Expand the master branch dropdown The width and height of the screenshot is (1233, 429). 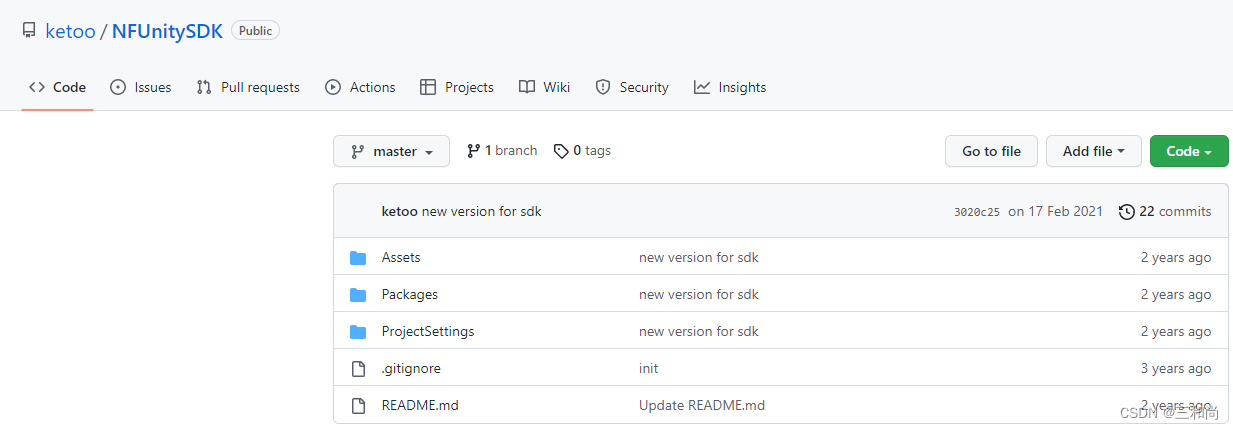pyautogui.click(x=391, y=151)
